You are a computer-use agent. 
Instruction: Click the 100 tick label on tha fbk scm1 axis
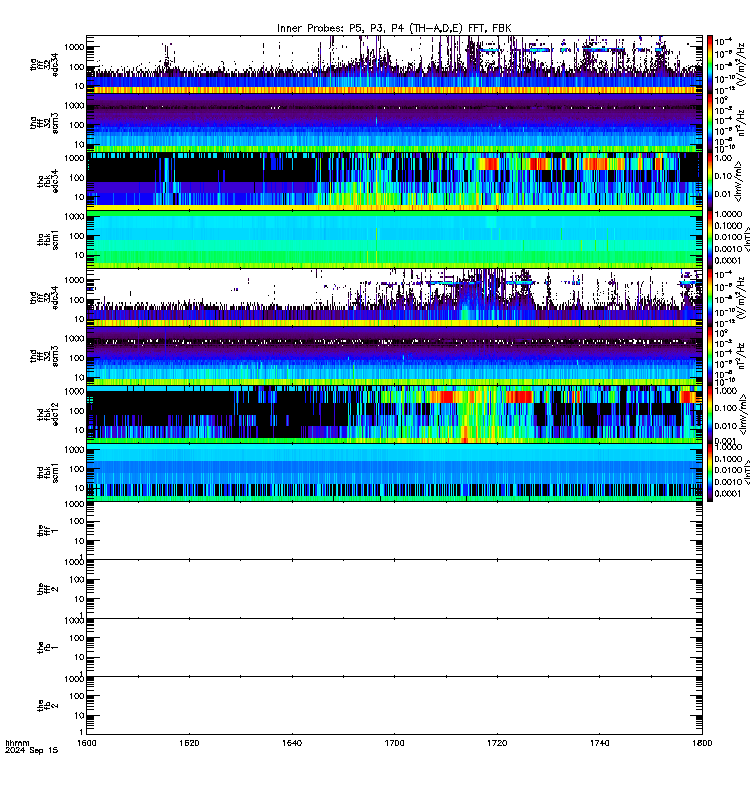click(x=77, y=236)
